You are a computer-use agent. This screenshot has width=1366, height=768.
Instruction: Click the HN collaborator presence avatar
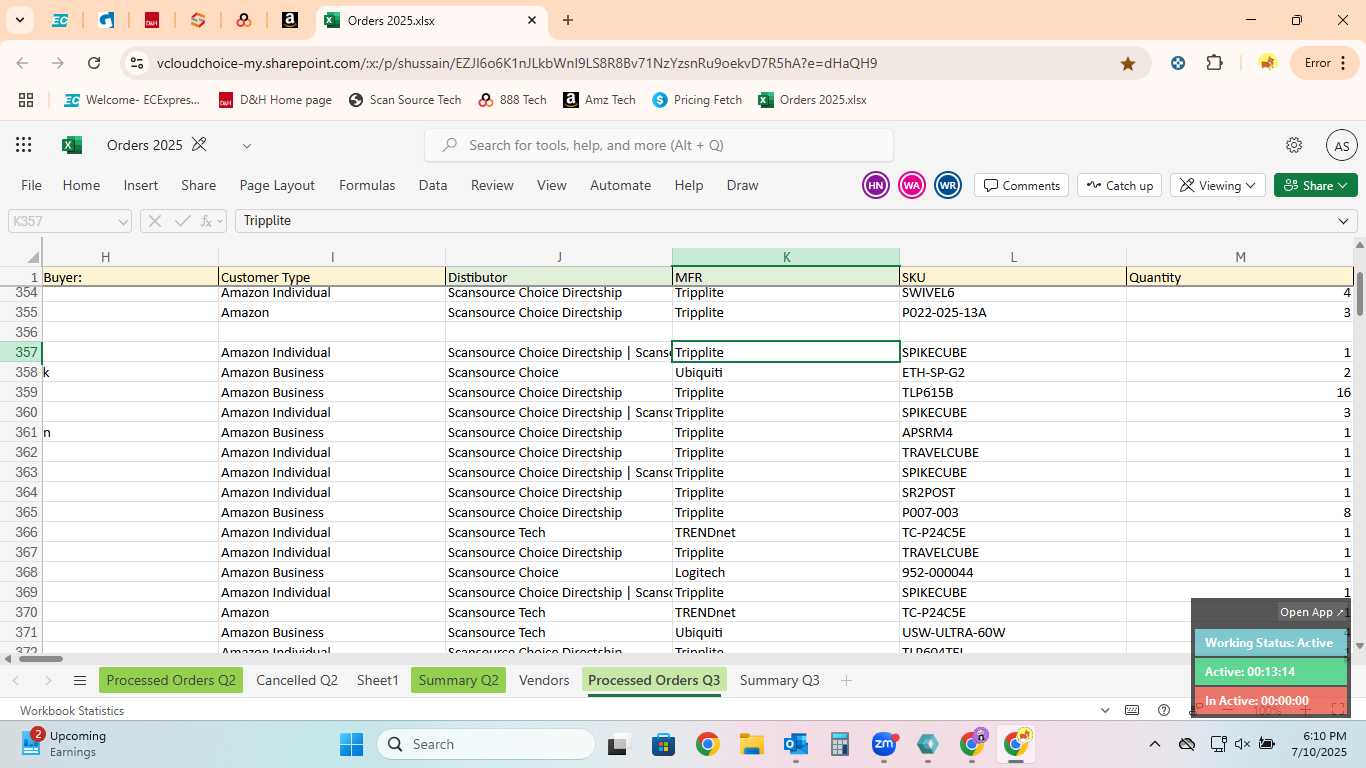pyautogui.click(x=875, y=185)
